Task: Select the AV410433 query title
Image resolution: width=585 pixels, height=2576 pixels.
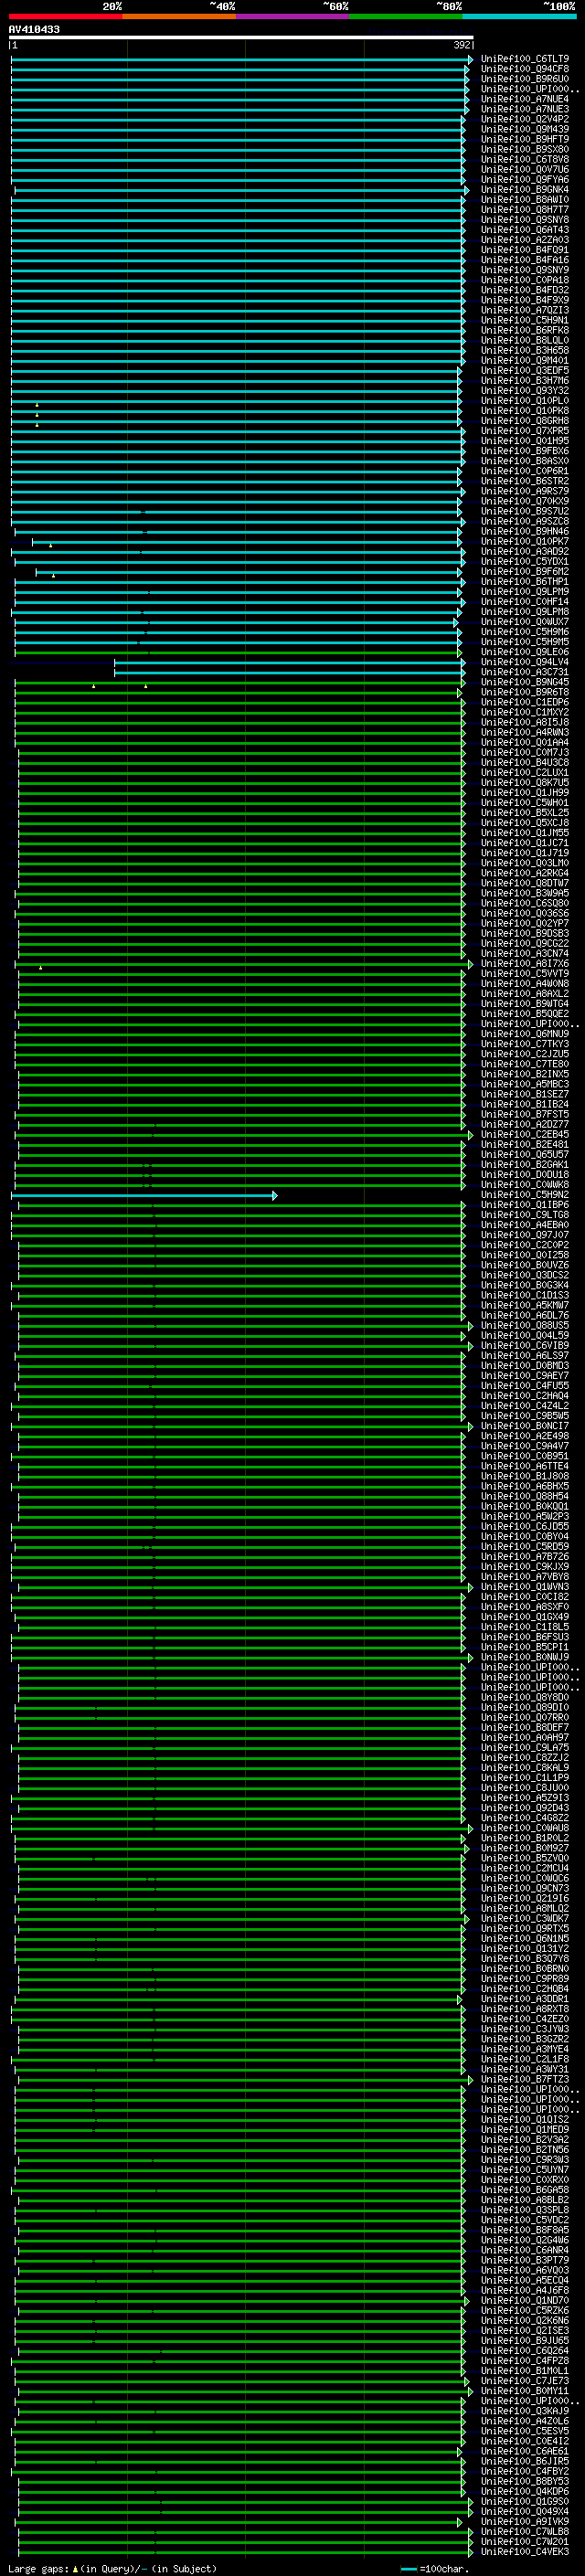Action: coord(34,30)
